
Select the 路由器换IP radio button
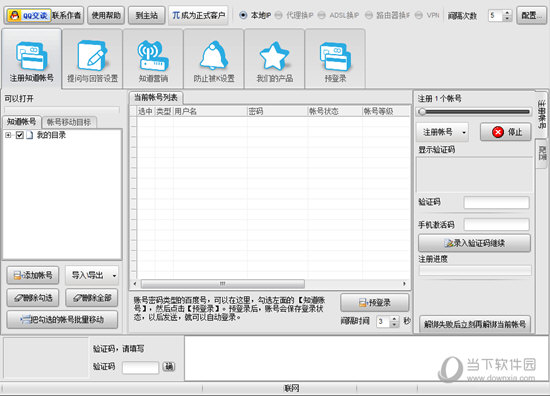tap(369, 15)
